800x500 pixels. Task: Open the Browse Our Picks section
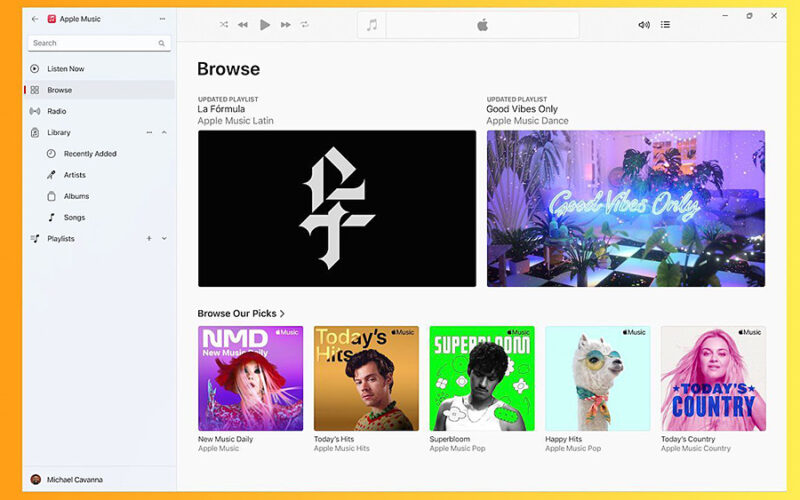(241, 313)
